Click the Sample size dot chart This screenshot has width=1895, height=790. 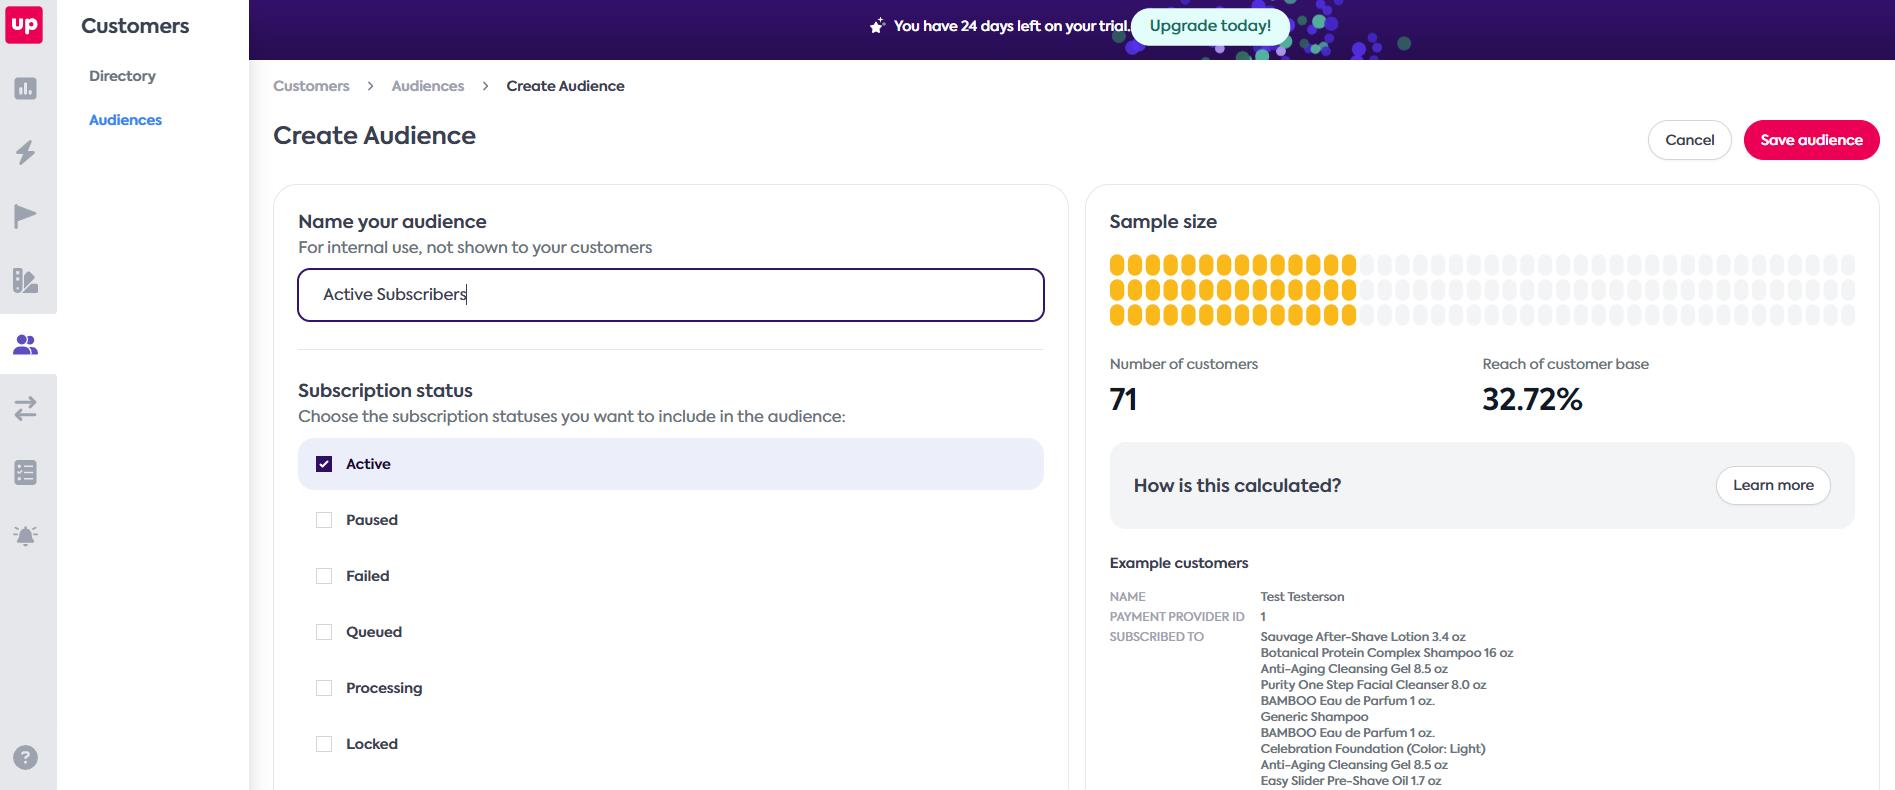[x=1482, y=290]
